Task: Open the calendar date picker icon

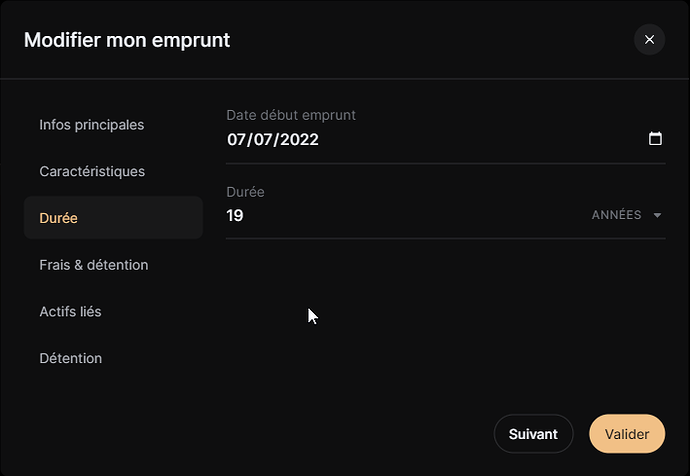Action: pos(655,139)
